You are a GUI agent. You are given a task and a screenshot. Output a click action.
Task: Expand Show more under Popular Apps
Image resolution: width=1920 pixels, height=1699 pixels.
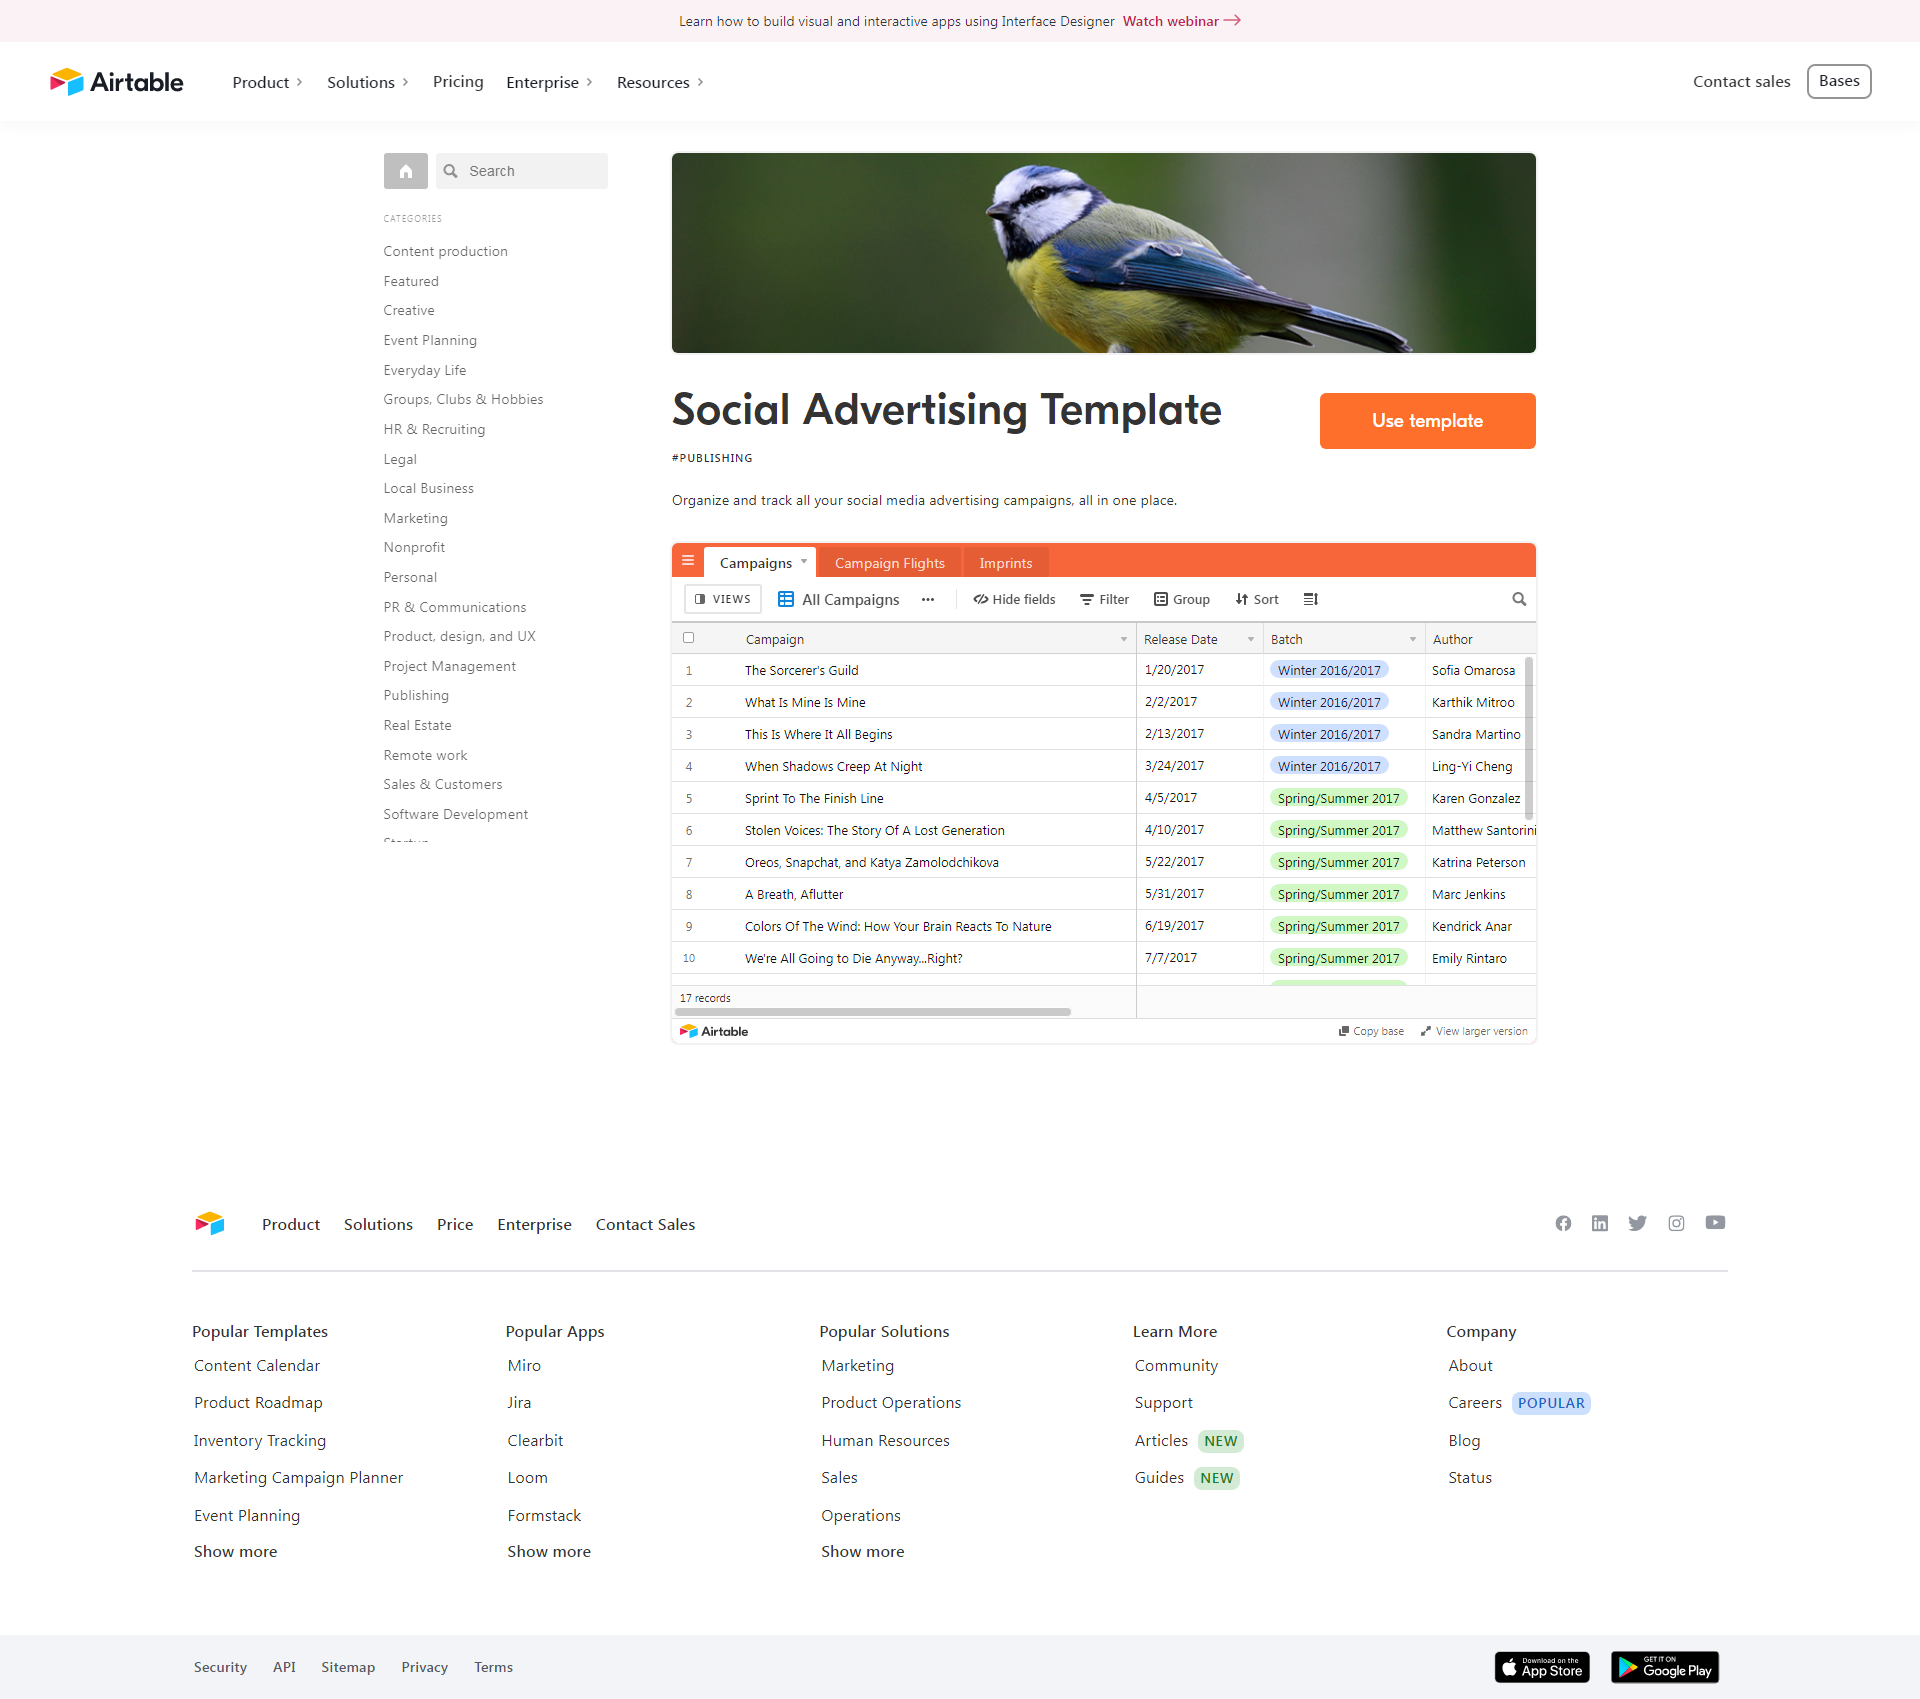[549, 1552]
